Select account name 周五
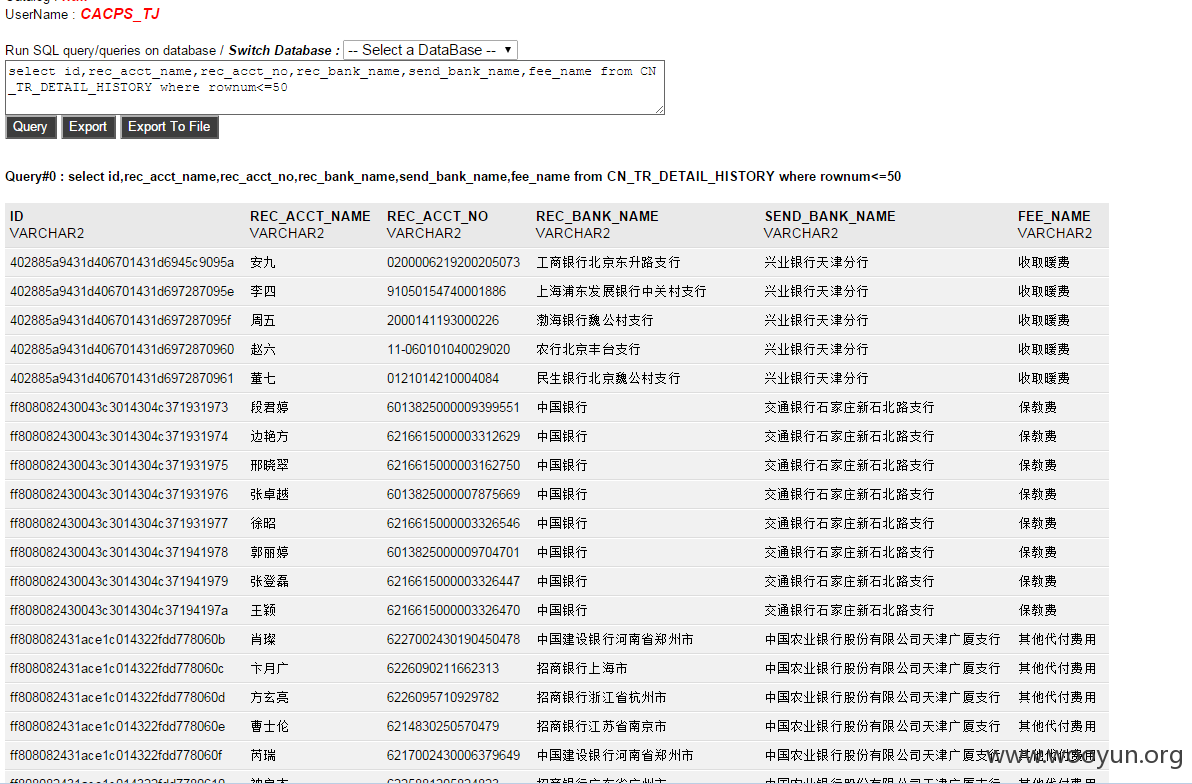1192x784 pixels. [263, 320]
